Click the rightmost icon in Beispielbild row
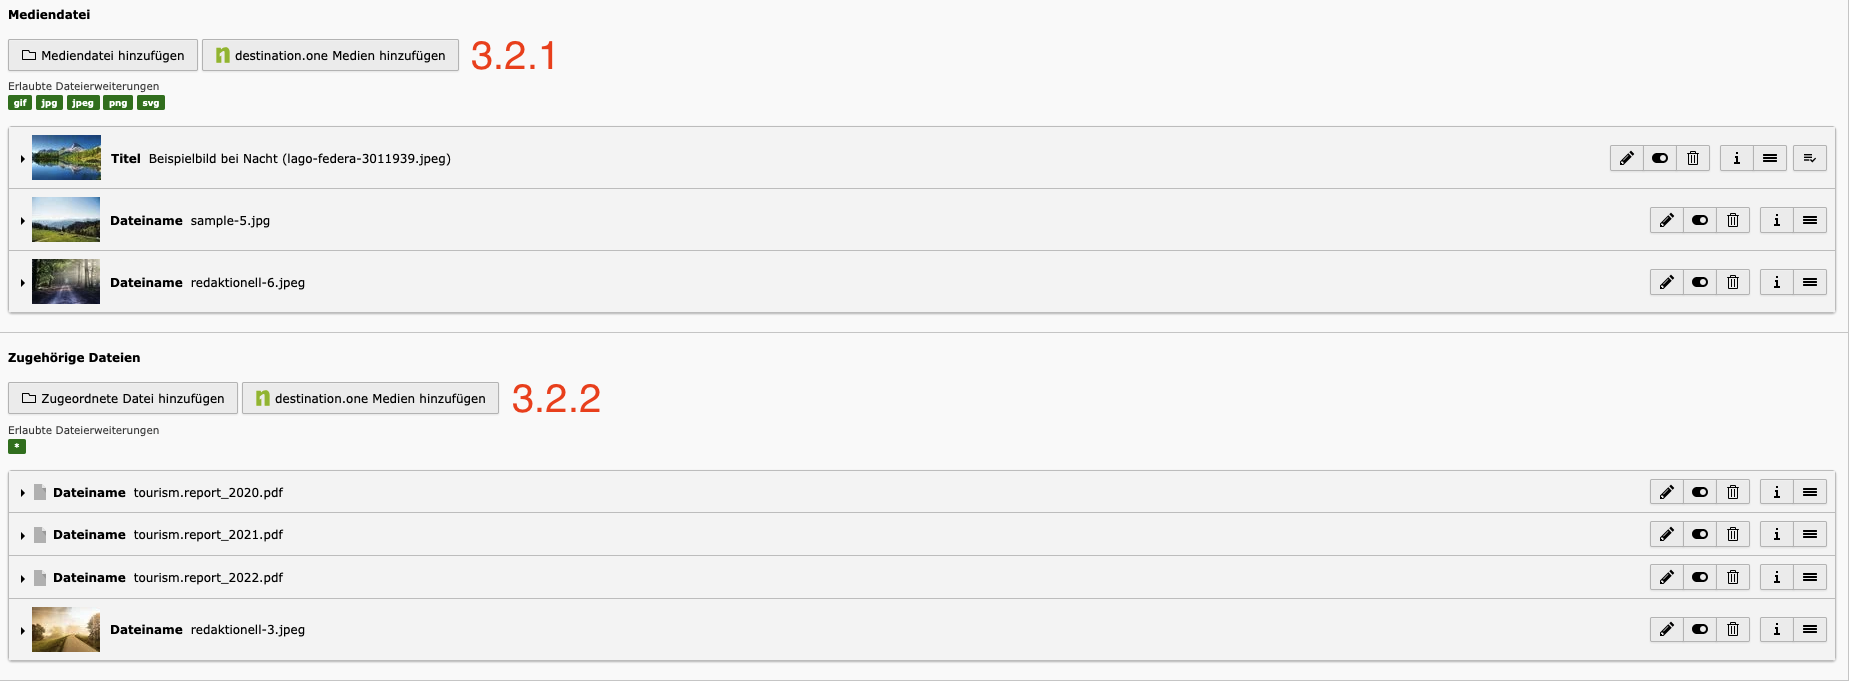 pos(1809,158)
